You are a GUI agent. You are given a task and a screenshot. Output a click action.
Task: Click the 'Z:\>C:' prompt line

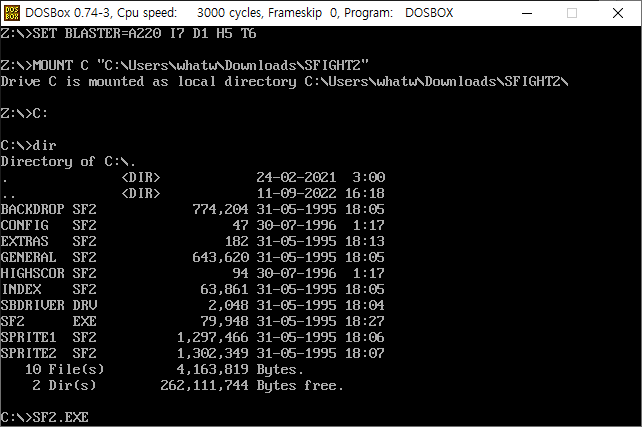tap(24, 113)
